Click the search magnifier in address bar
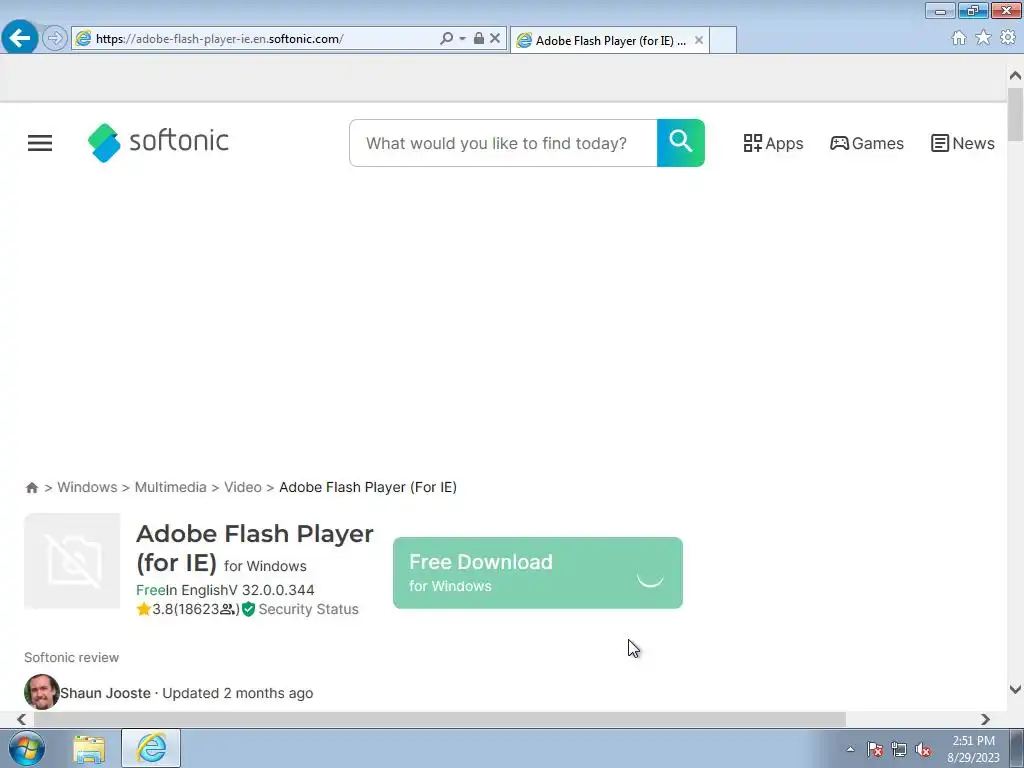 pyautogui.click(x=447, y=39)
